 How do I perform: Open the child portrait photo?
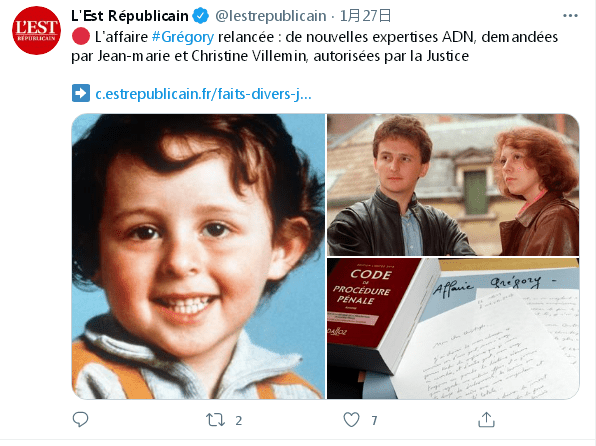[x=198, y=257]
